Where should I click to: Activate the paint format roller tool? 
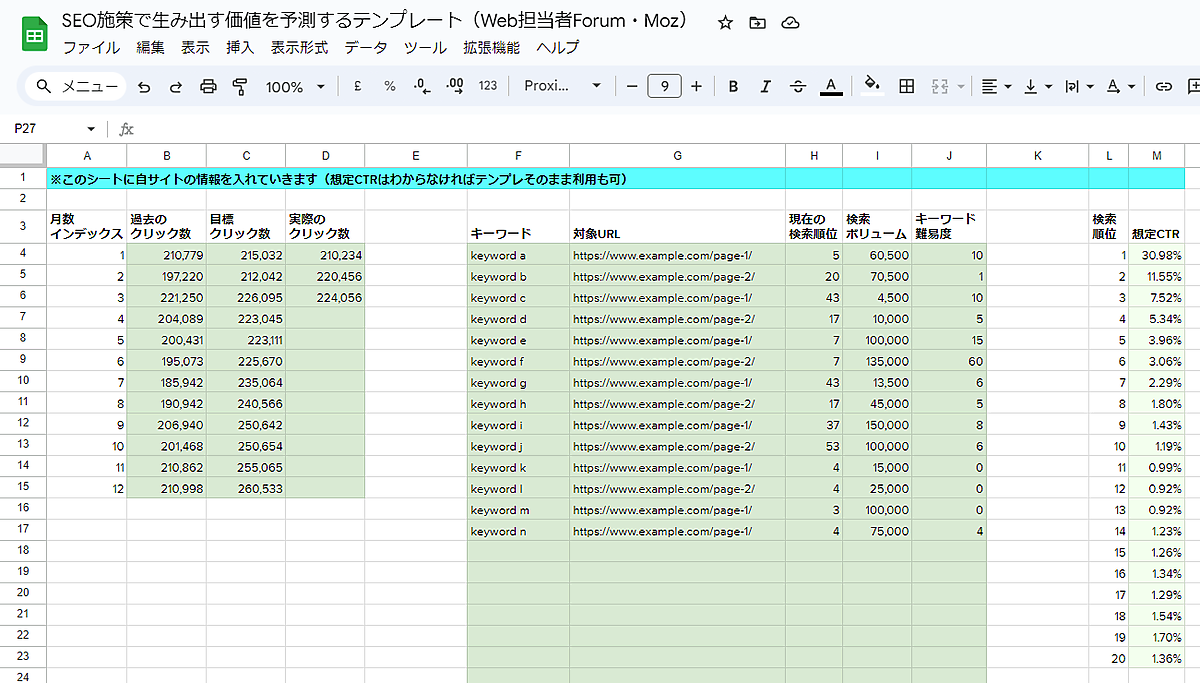pyautogui.click(x=239, y=87)
